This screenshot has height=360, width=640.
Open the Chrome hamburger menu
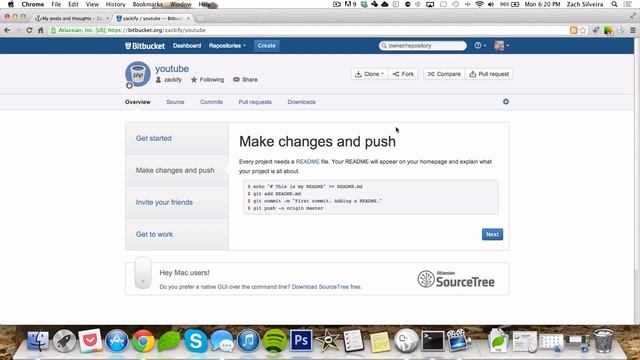pos(633,30)
